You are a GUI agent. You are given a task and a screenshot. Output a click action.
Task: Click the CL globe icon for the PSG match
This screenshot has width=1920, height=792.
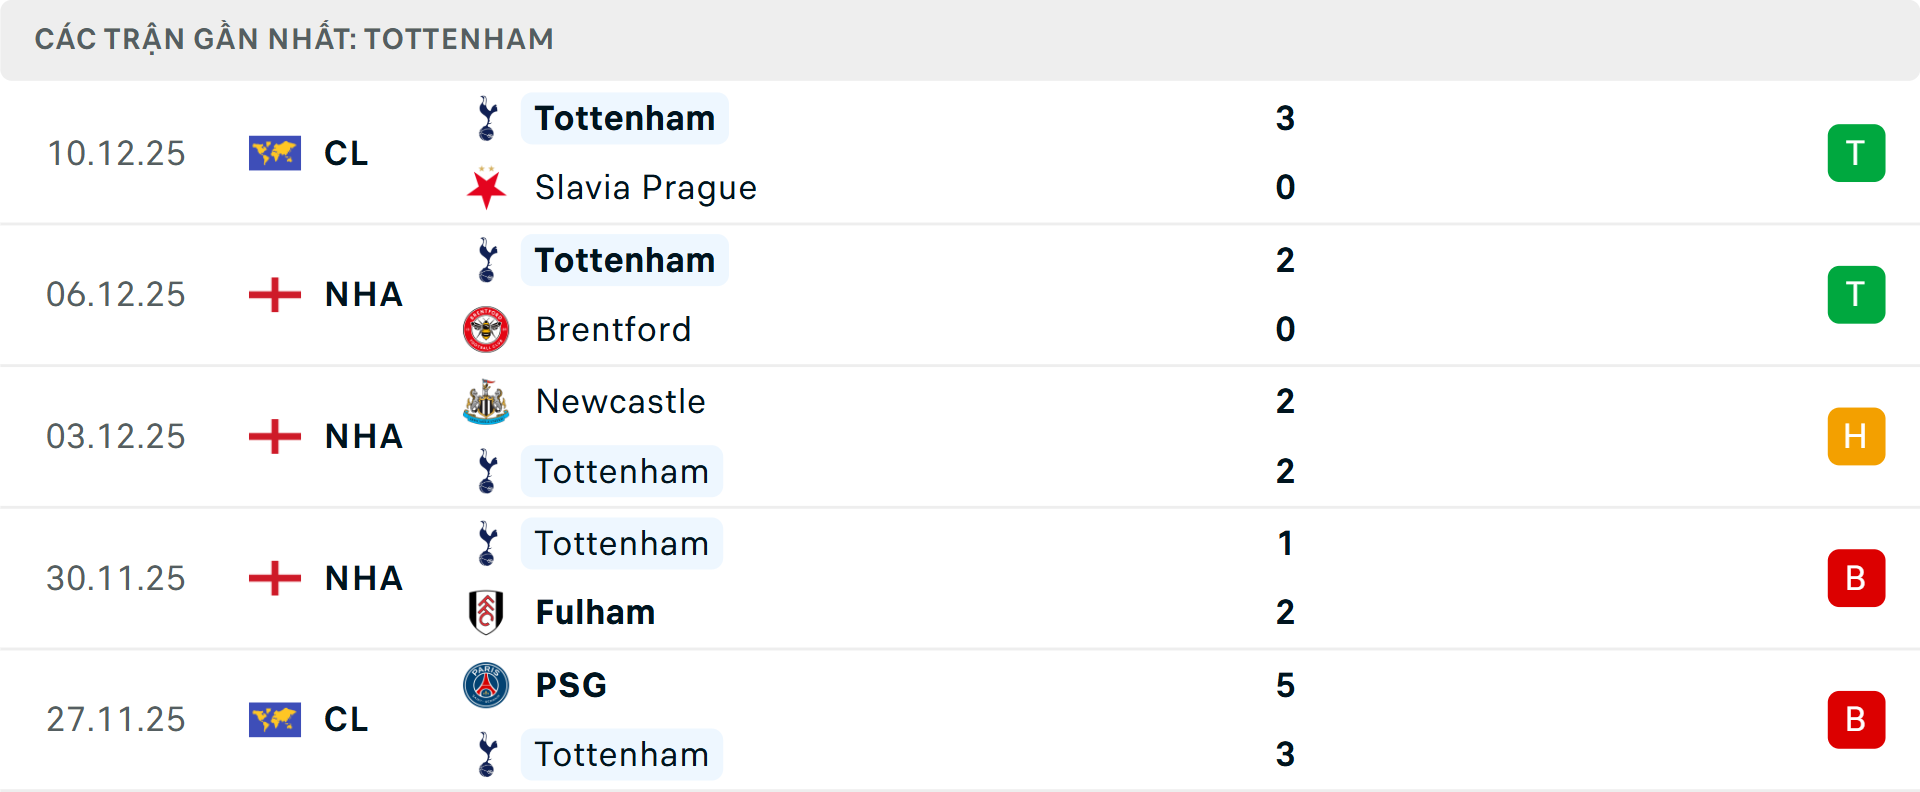click(x=275, y=719)
